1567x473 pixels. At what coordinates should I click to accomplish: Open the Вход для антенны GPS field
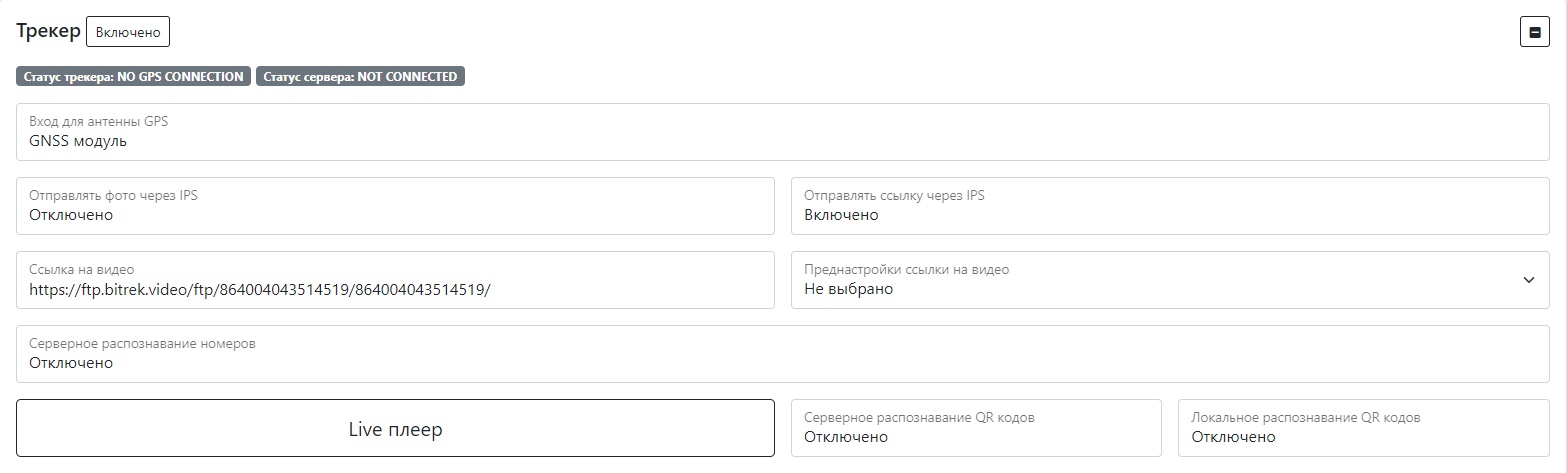click(x=782, y=132)
